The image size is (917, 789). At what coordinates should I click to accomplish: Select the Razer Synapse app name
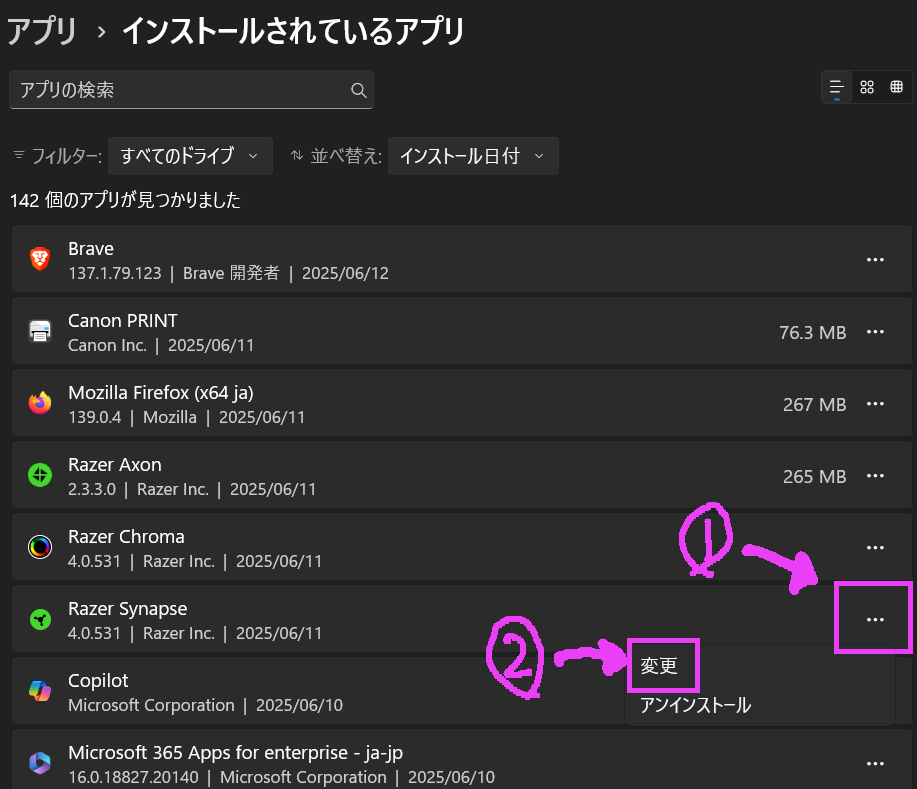click(127, 609)
